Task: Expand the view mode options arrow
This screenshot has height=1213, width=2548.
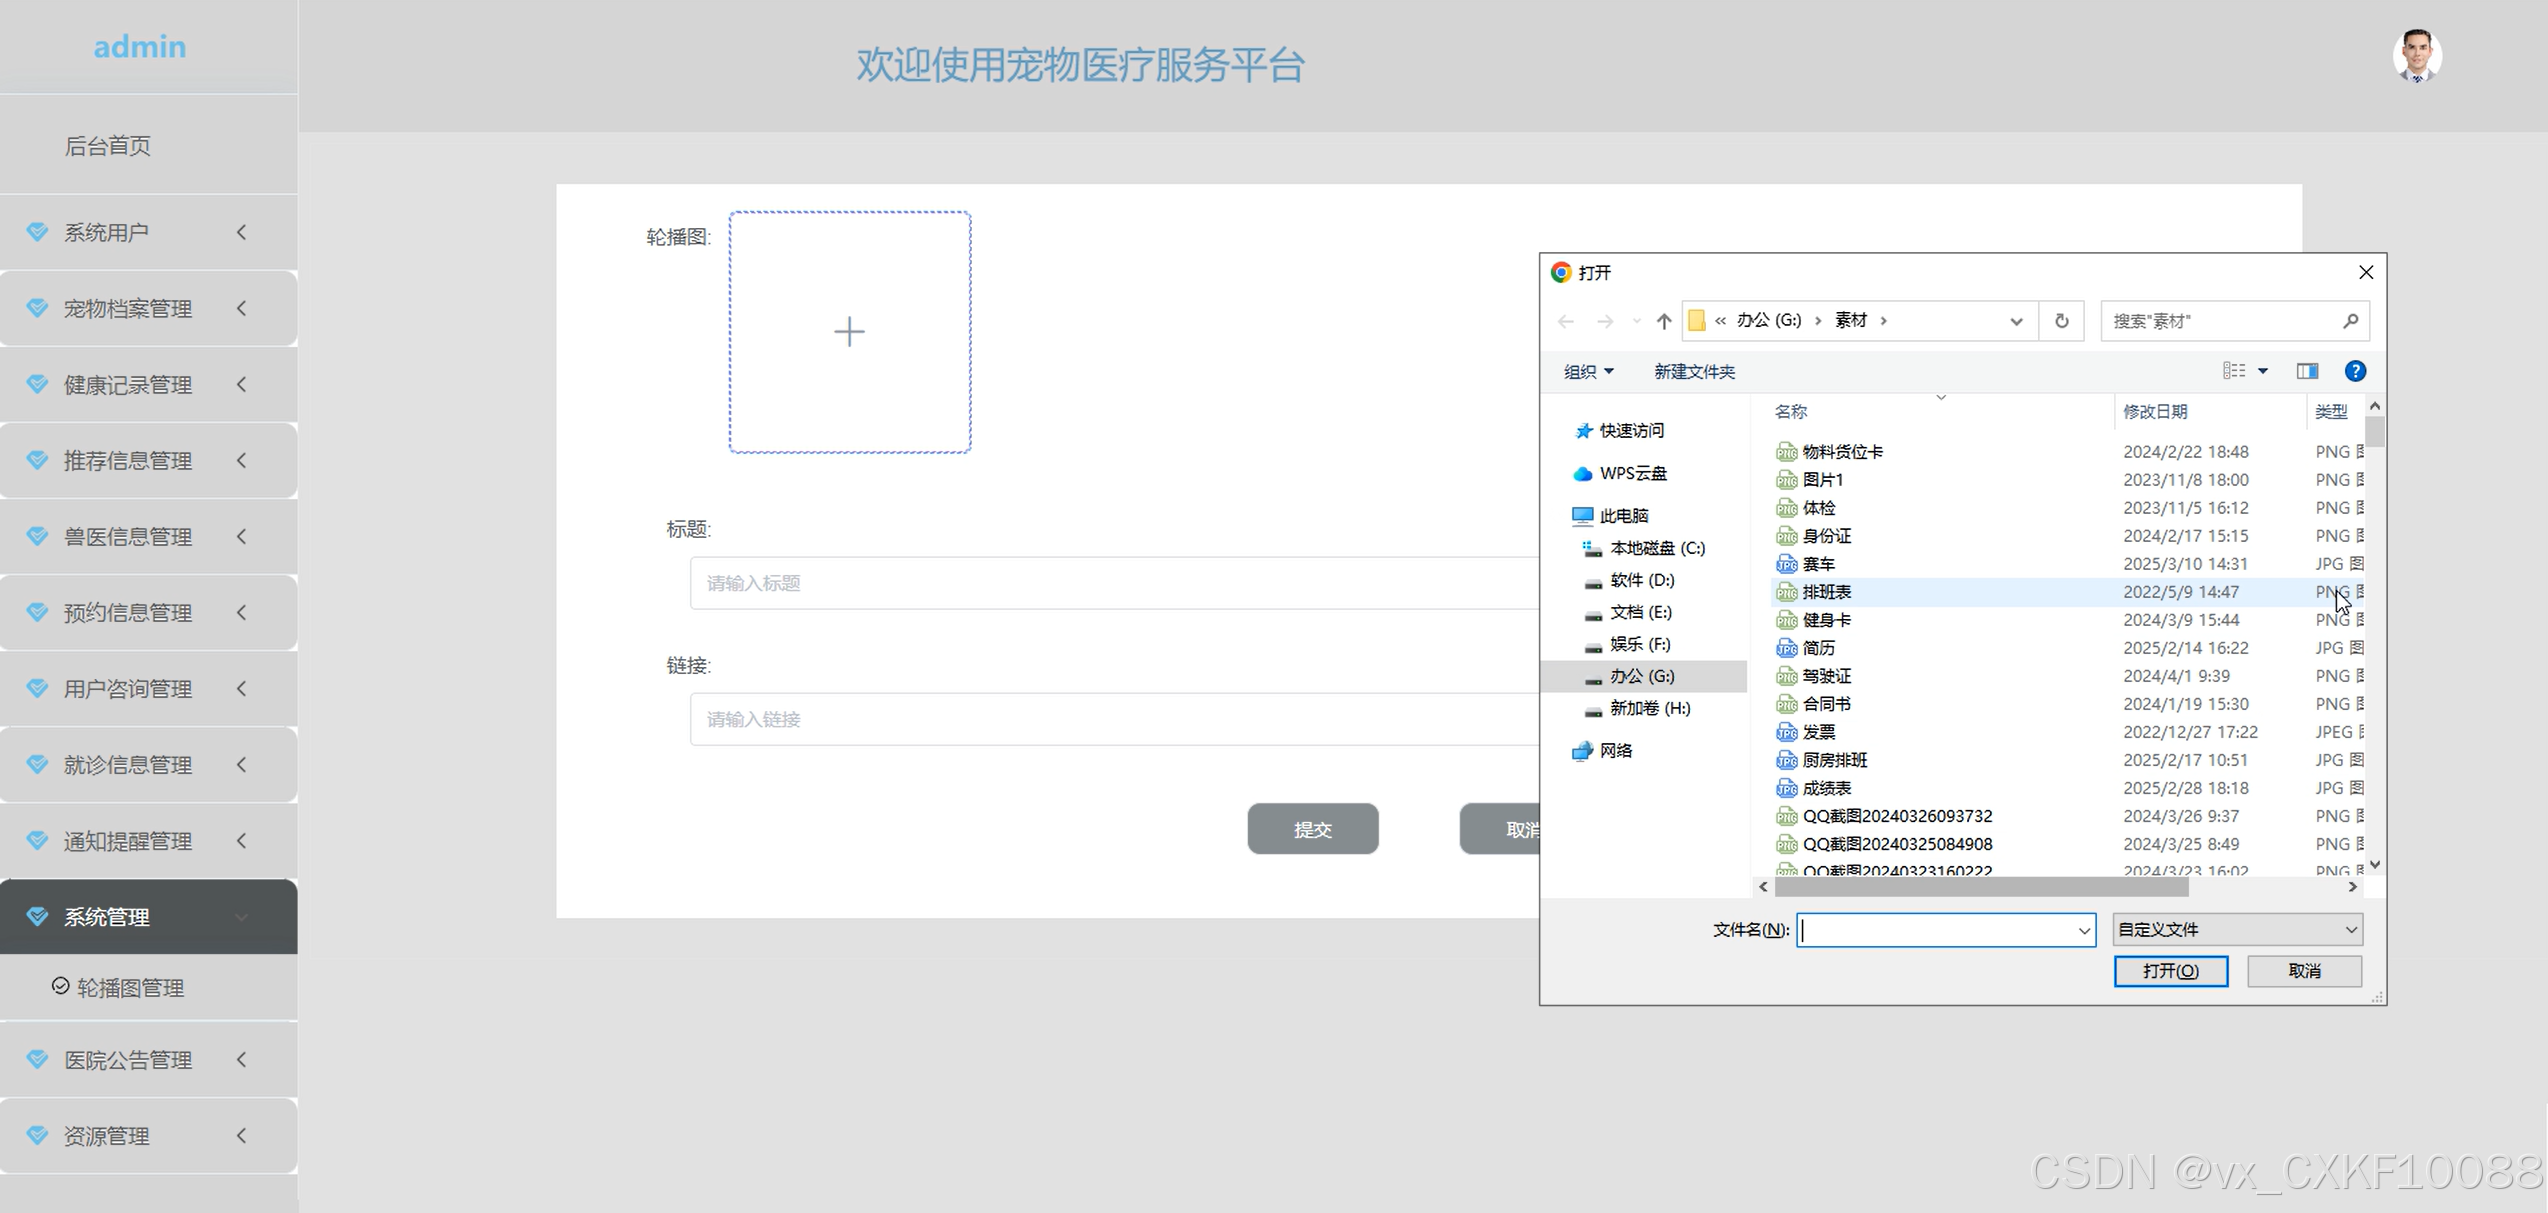Action: 2263,371
